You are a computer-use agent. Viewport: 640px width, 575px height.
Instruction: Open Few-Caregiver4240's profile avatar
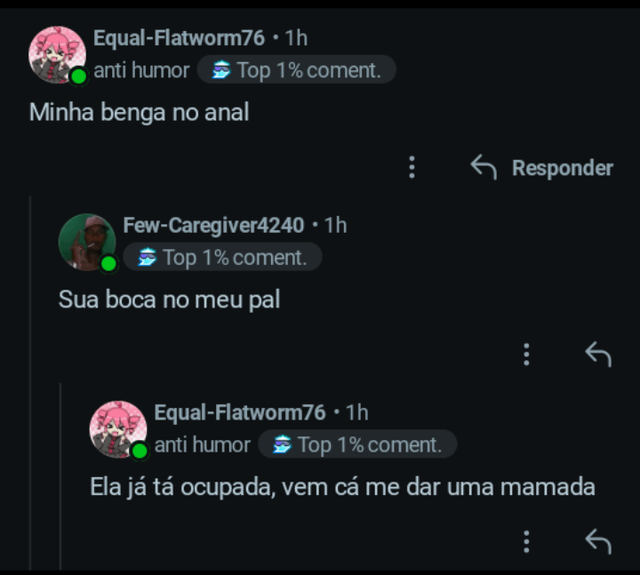[86, 241]
